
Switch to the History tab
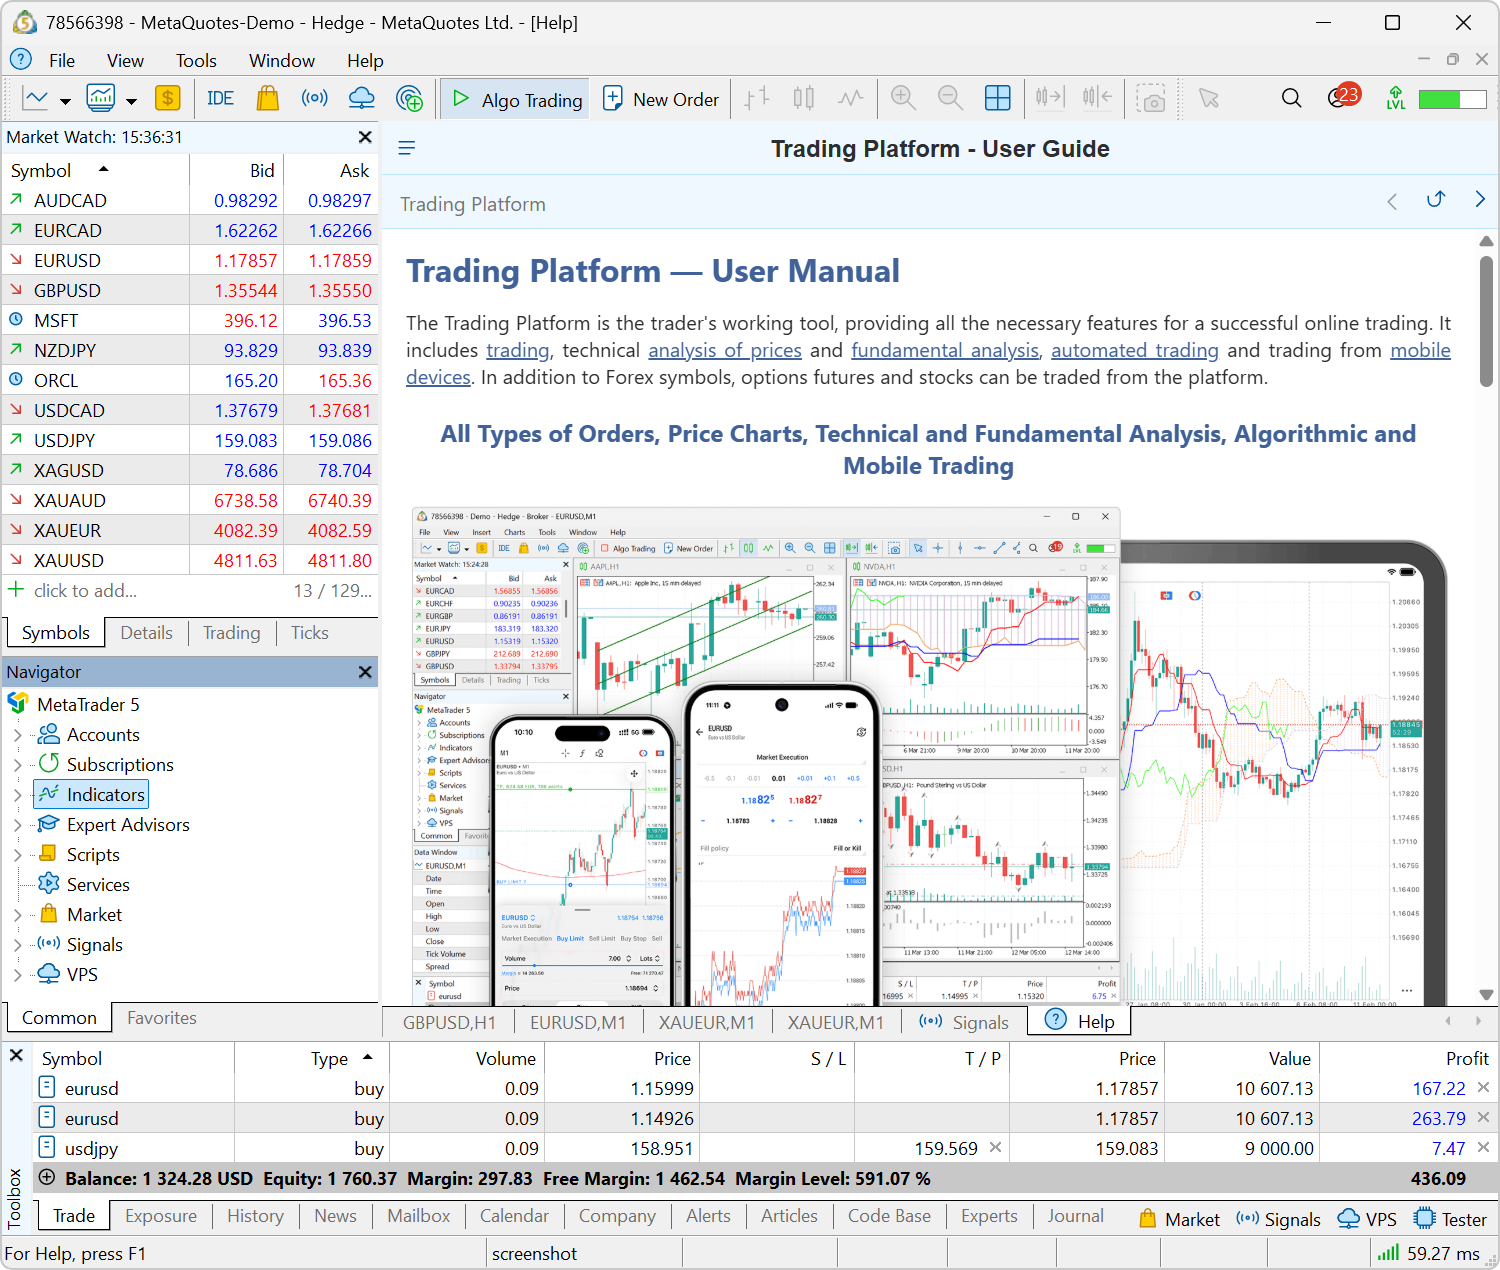[x=255, y=1216]
